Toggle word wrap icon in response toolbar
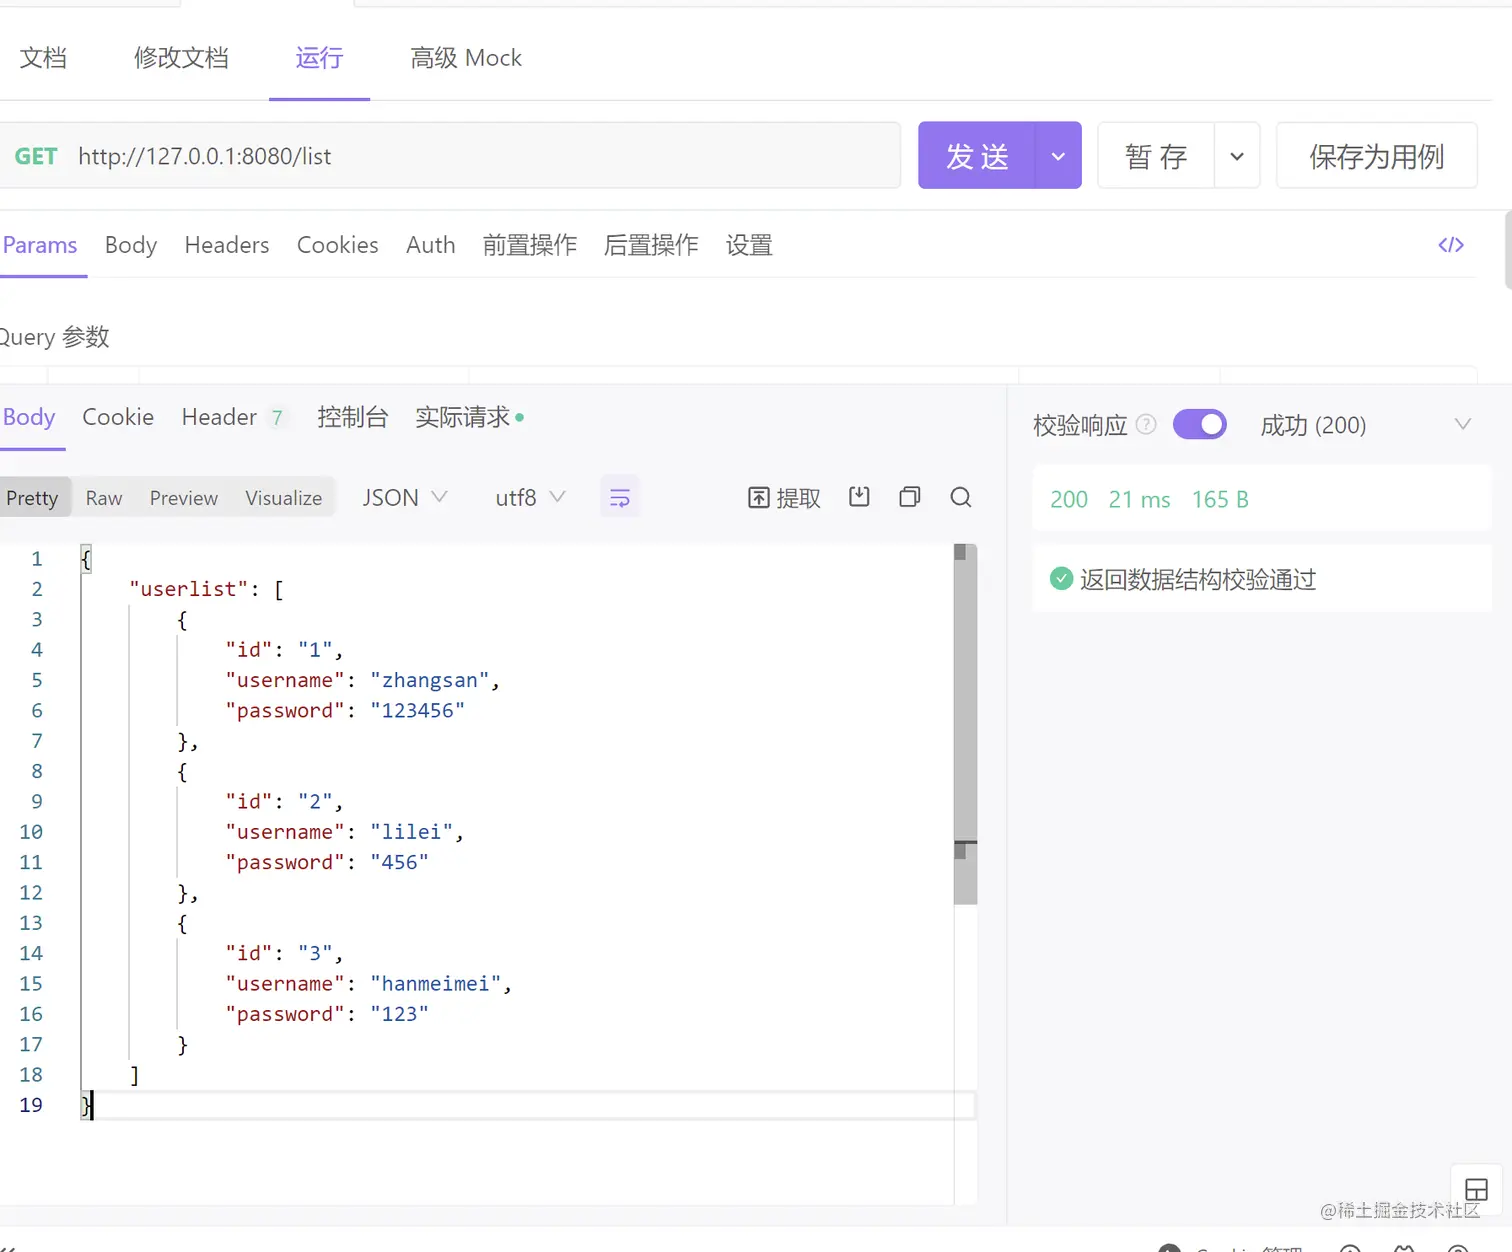This screenshot has width=1512, height=1252. coord(620,498)
